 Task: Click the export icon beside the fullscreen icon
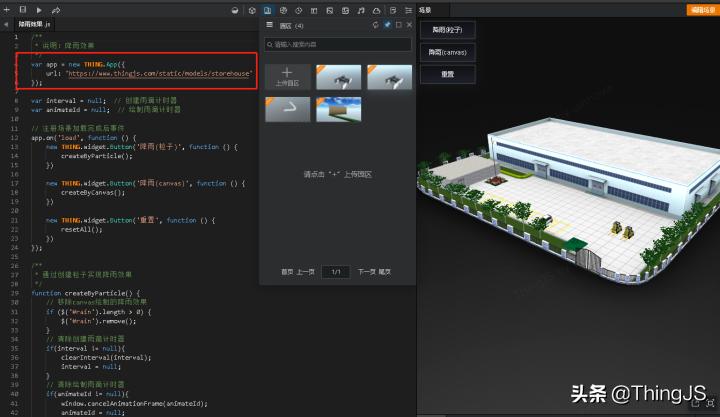(x=696, y=403)
